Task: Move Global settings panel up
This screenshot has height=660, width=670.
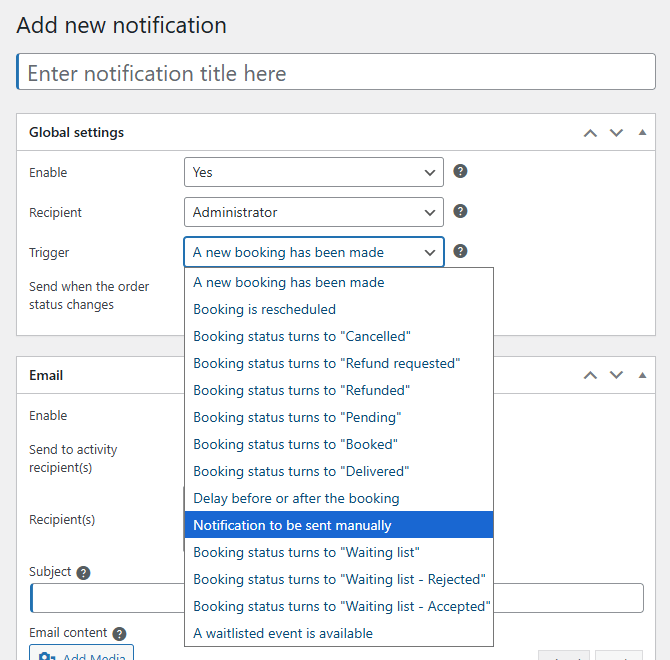Action: [591, 133]
